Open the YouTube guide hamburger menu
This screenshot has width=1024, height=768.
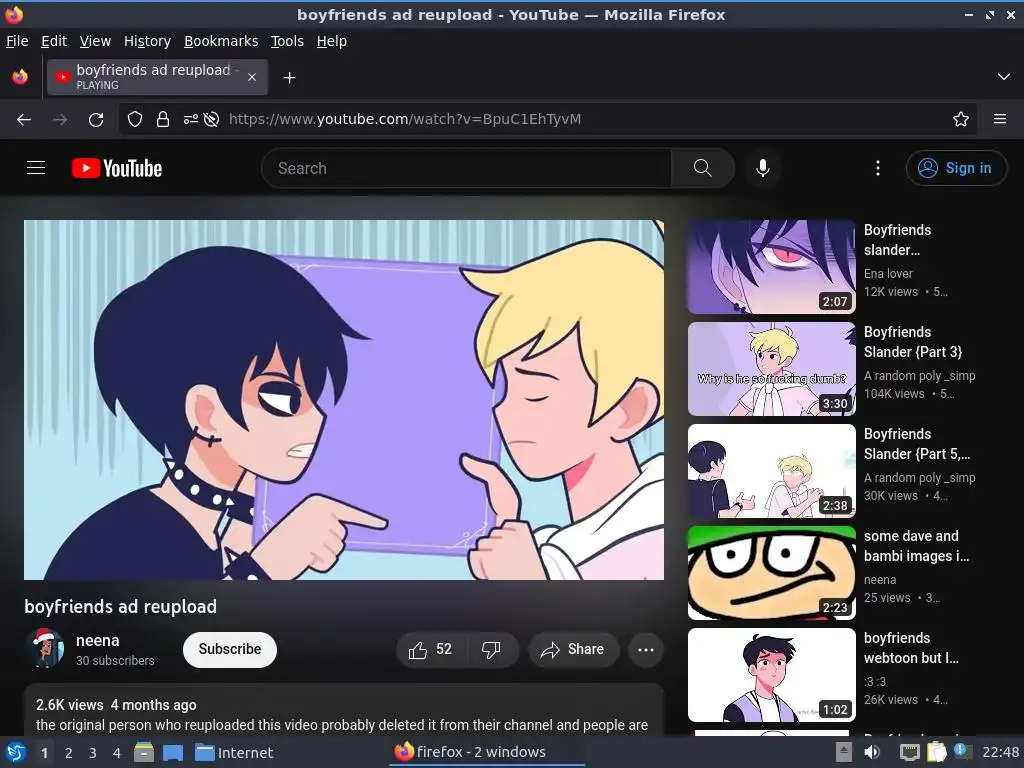[x=36, y=168]
